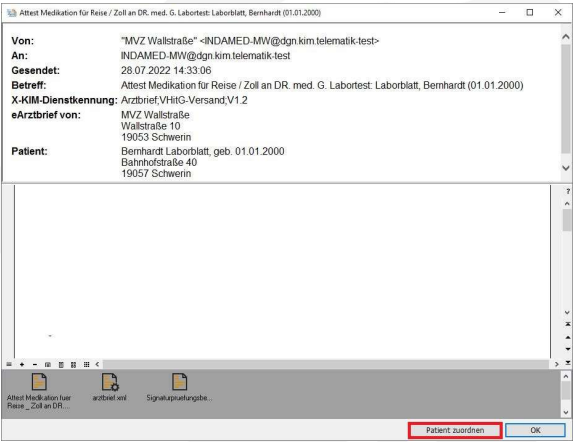This screenshot has width=573, height=442.
Task: Click the Patient zuordnen button
Action: (x=455, y=430)
